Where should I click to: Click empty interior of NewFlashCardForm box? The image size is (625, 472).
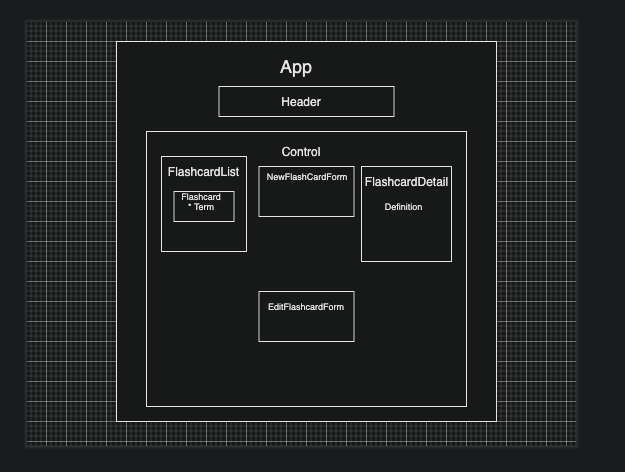pos(306,201)
